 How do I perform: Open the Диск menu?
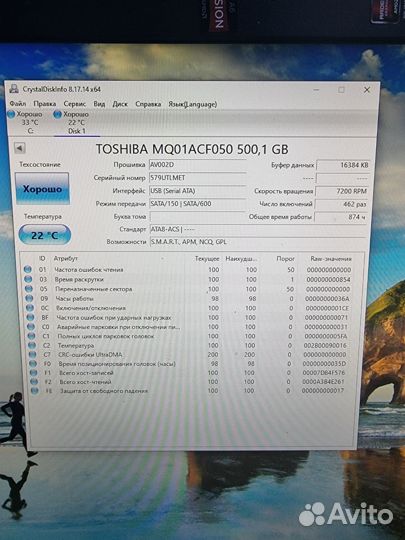[x=120, y=104]
